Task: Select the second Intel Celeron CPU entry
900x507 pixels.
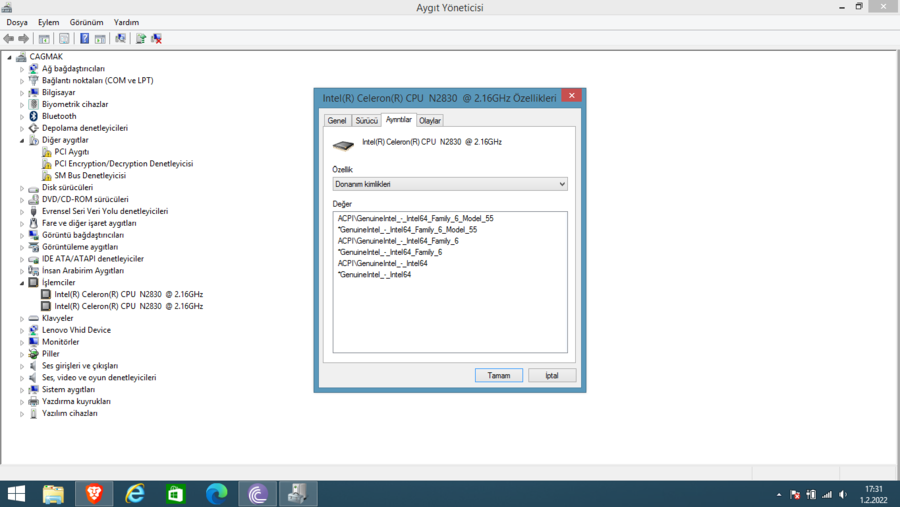Action: click(129, 306)
